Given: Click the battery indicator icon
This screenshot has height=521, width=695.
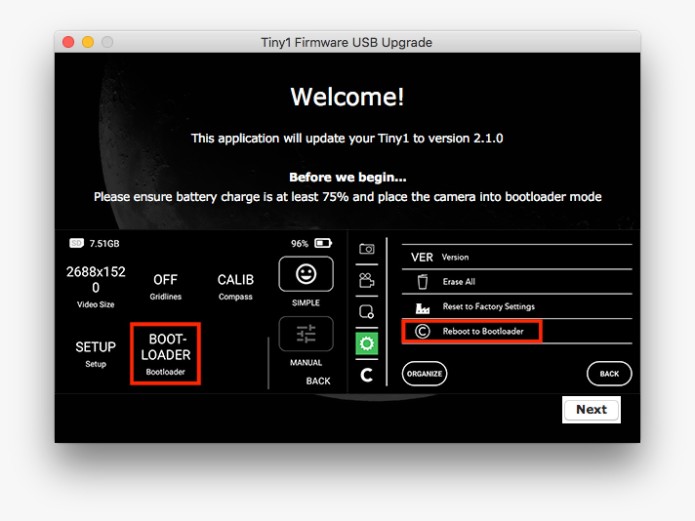Looking at the screenshot, I should pyautogui.click(x=323, y=243).
